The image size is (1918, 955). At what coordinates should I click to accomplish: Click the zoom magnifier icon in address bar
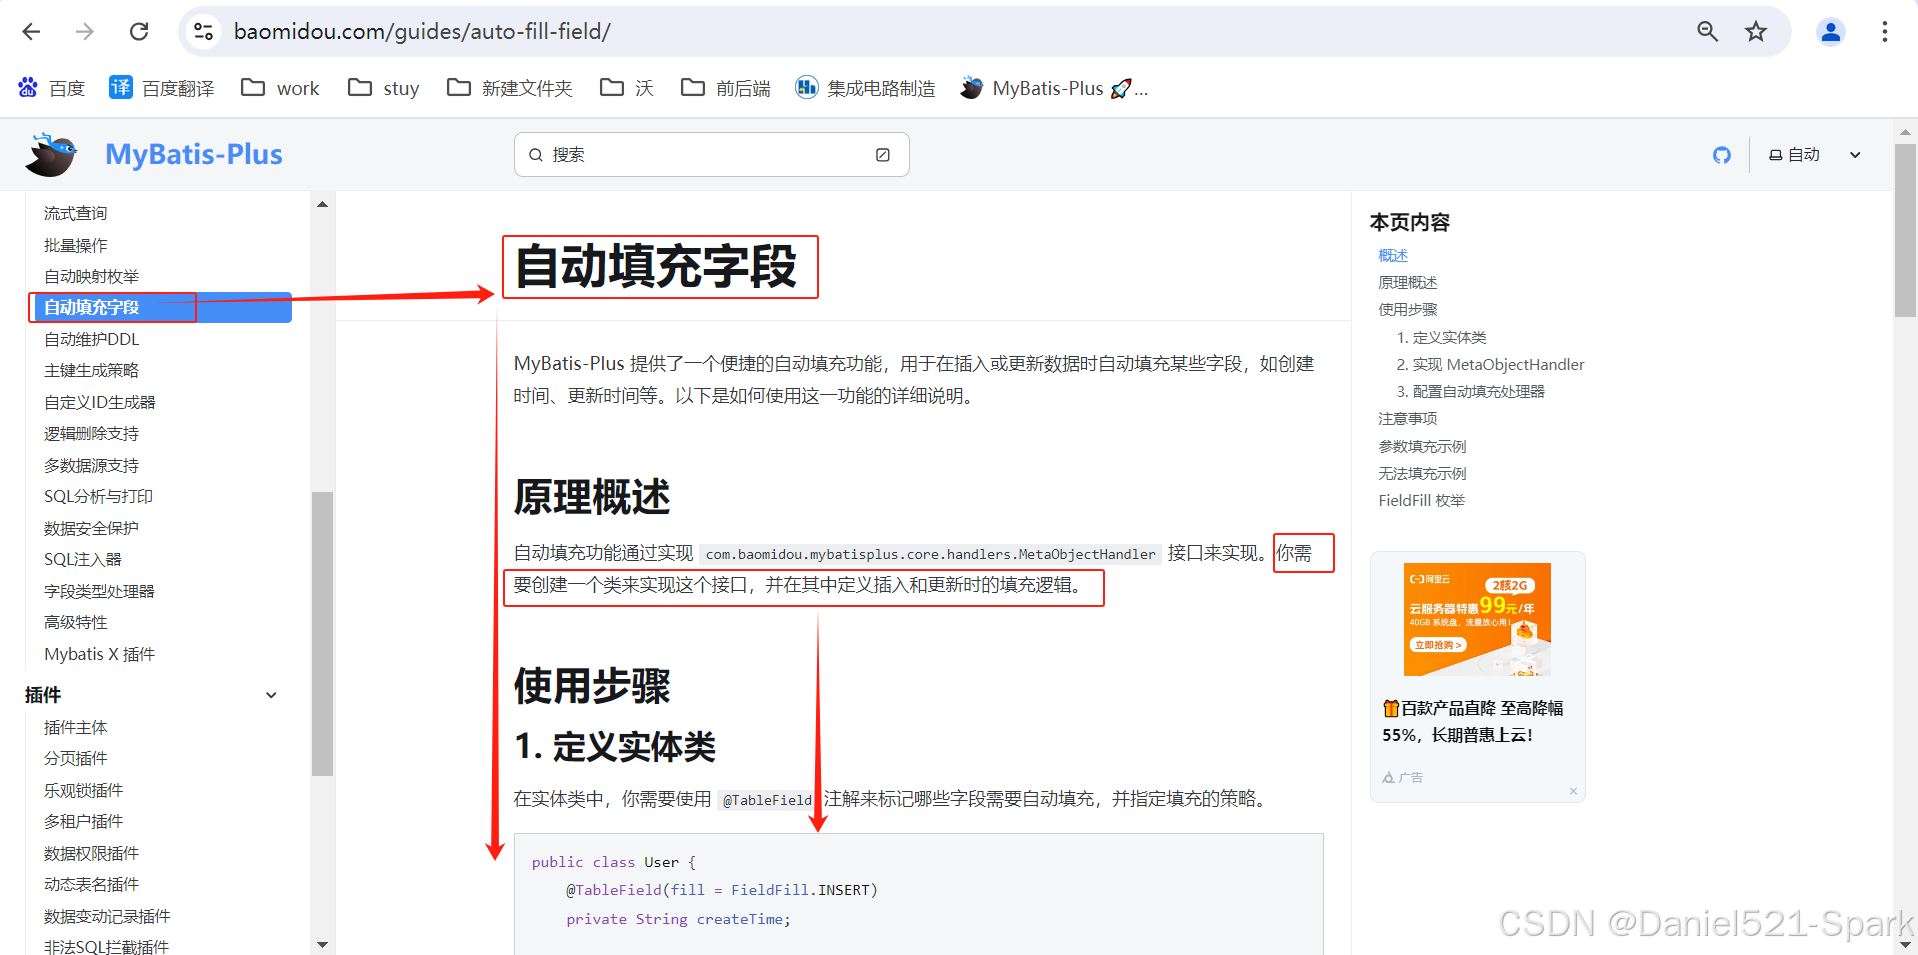[1708, 31]
